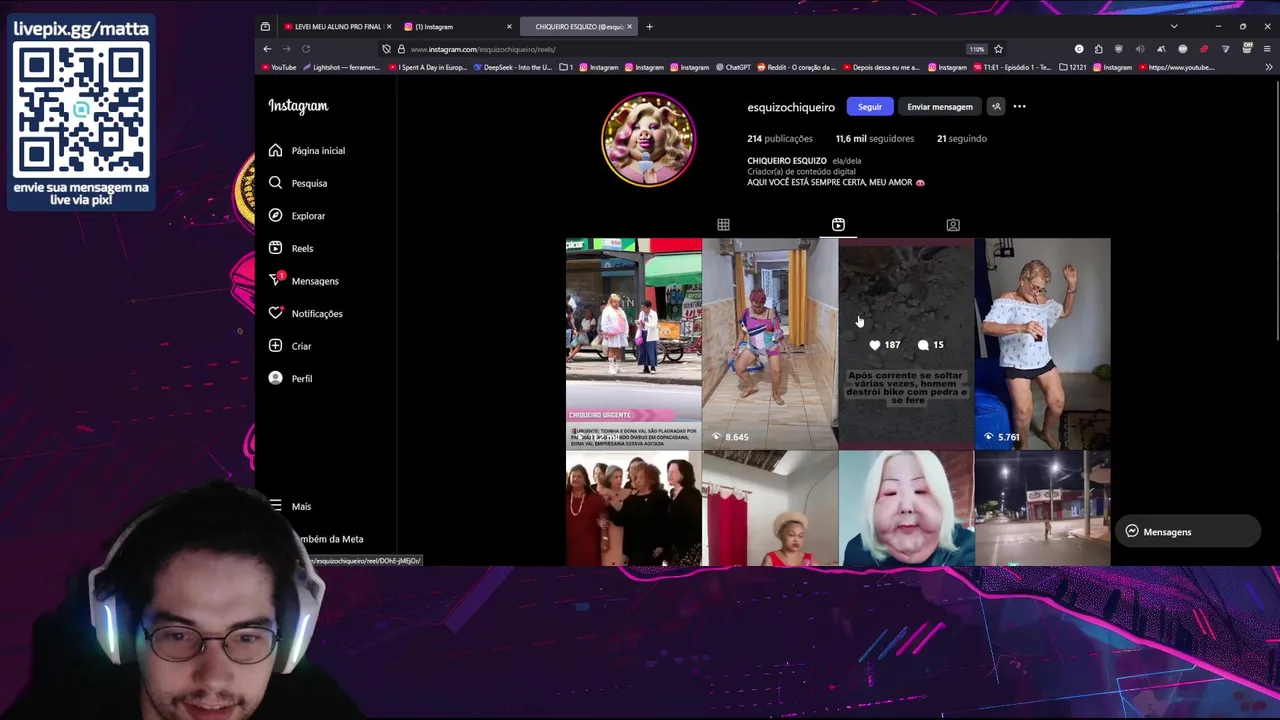Click the 214 publicações count
This screenshot has width=1280, height=720.
(x=780, y=139)
